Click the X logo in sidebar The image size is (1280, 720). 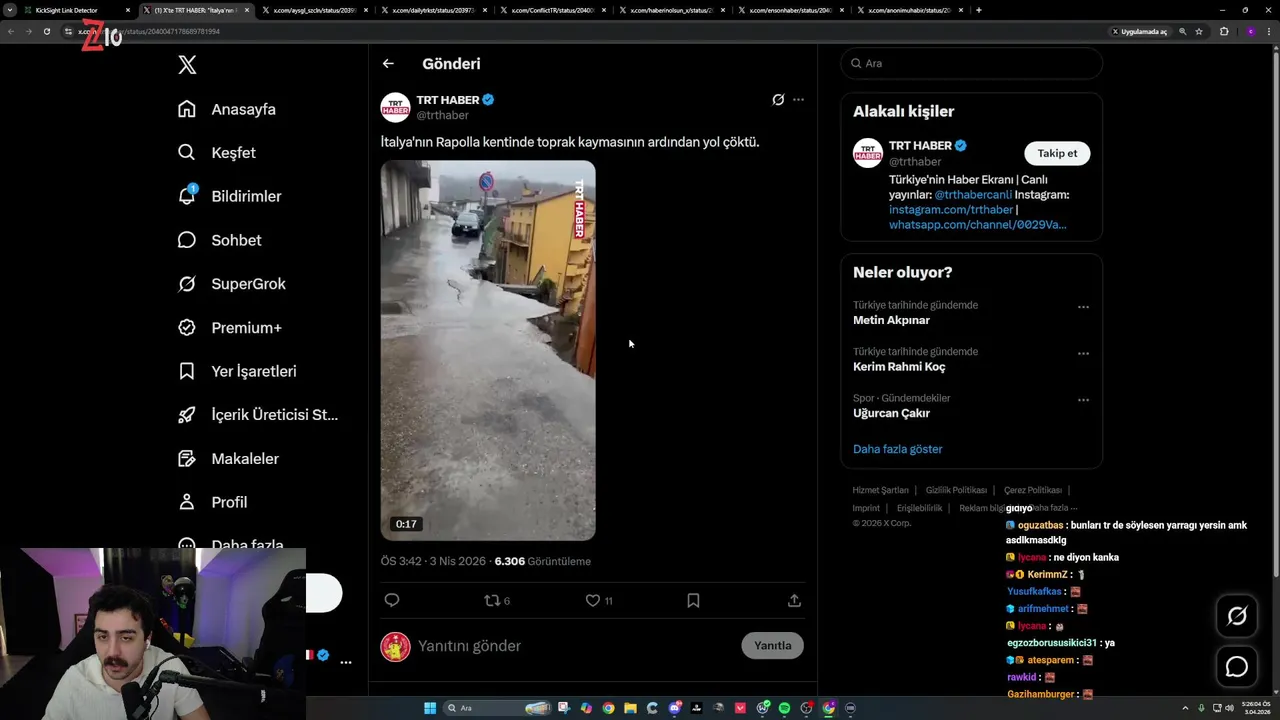click(x=187, y=65)
